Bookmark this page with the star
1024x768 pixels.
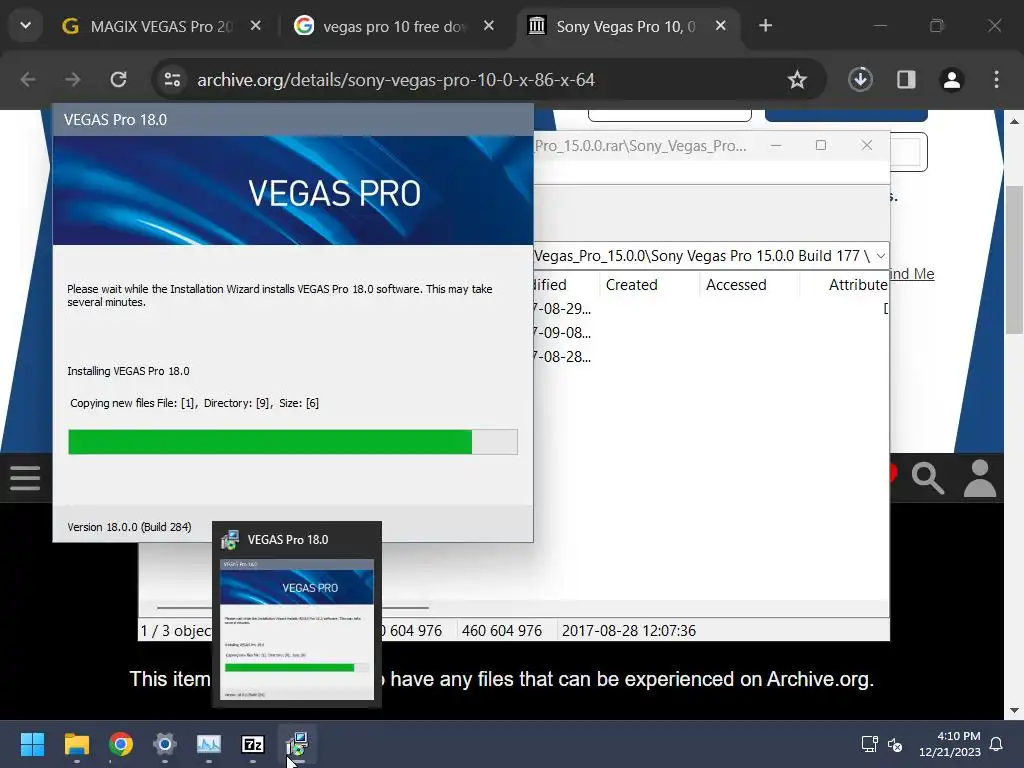(797, 80)
